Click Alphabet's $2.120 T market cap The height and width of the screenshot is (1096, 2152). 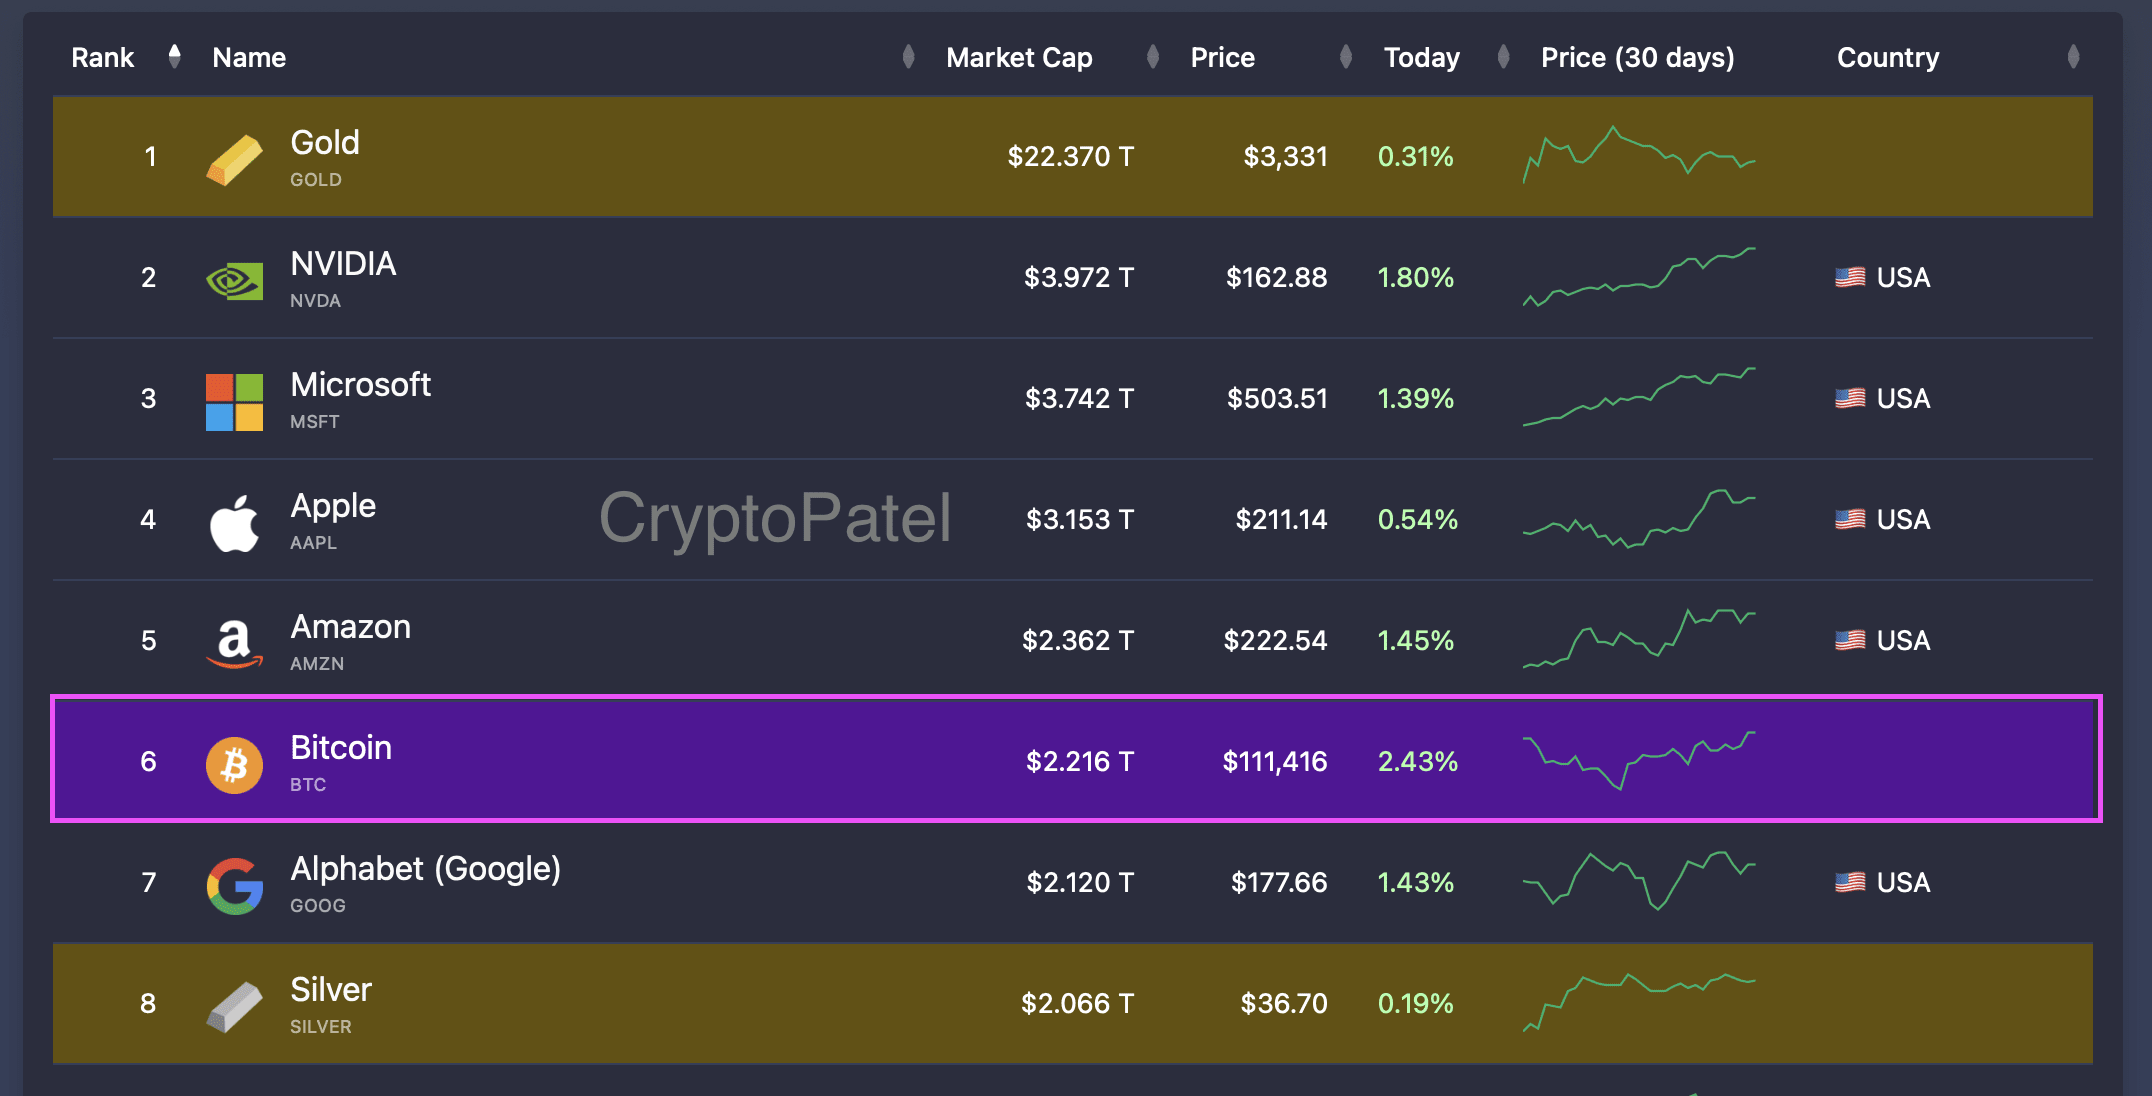[1080, 882]
